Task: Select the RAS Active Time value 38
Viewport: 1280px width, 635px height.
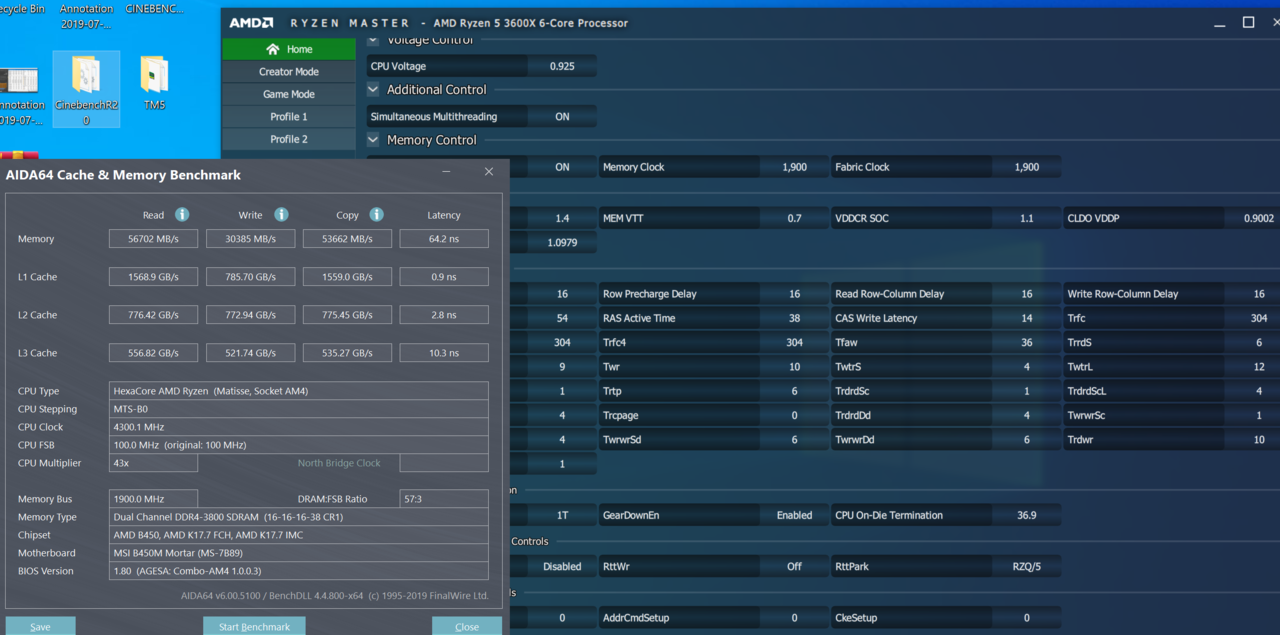Action: (794, 318)
